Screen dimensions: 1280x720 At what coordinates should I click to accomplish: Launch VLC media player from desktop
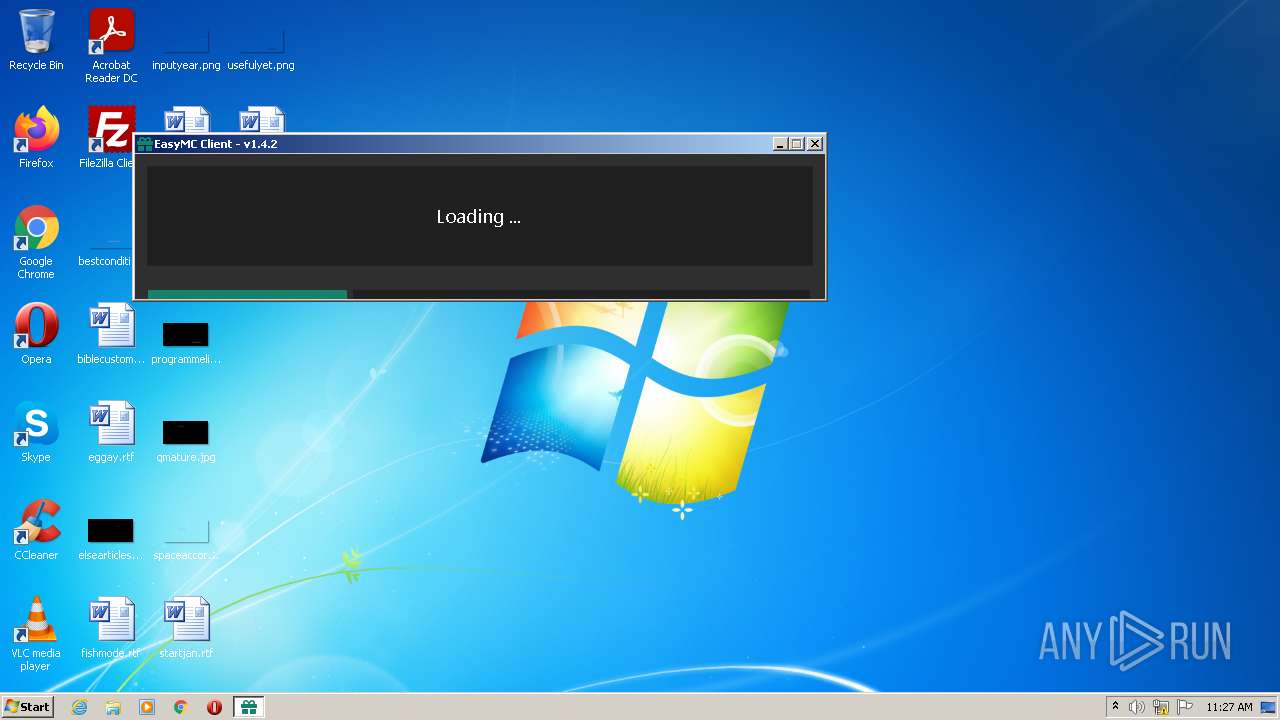point(36,634)
